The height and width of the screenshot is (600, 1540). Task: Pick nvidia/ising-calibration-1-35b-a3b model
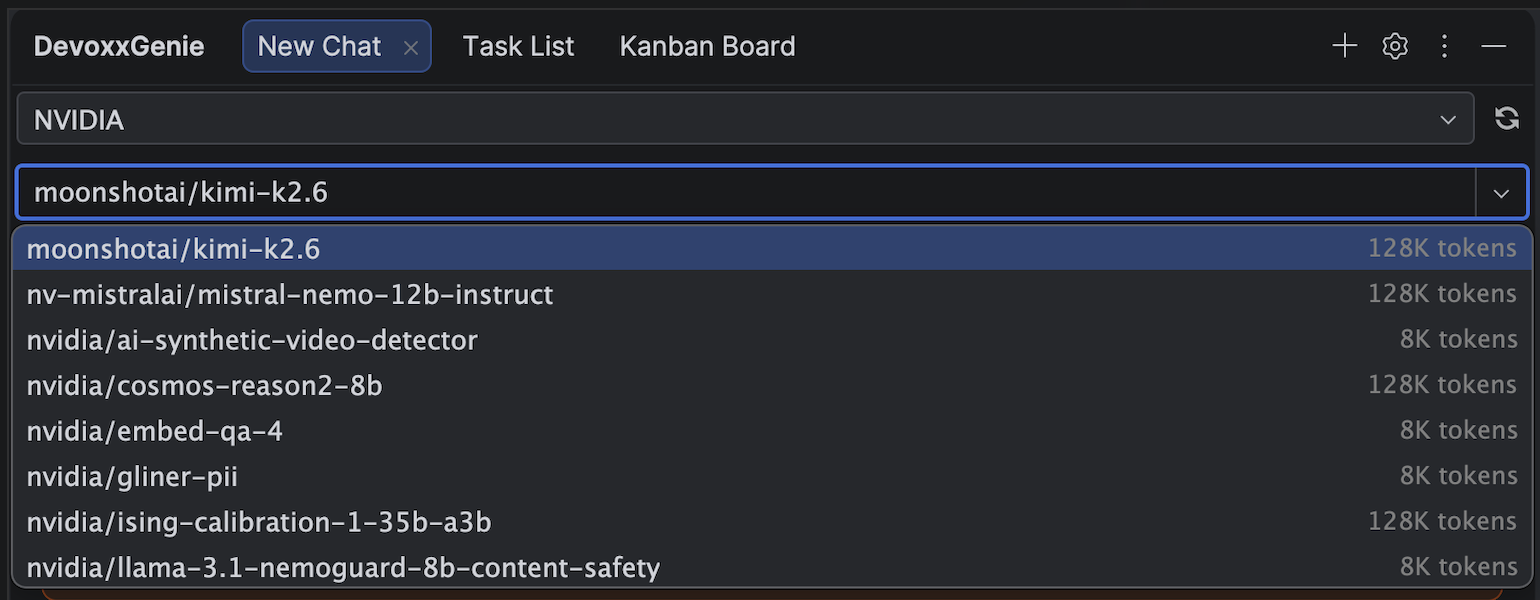(772, 522)
